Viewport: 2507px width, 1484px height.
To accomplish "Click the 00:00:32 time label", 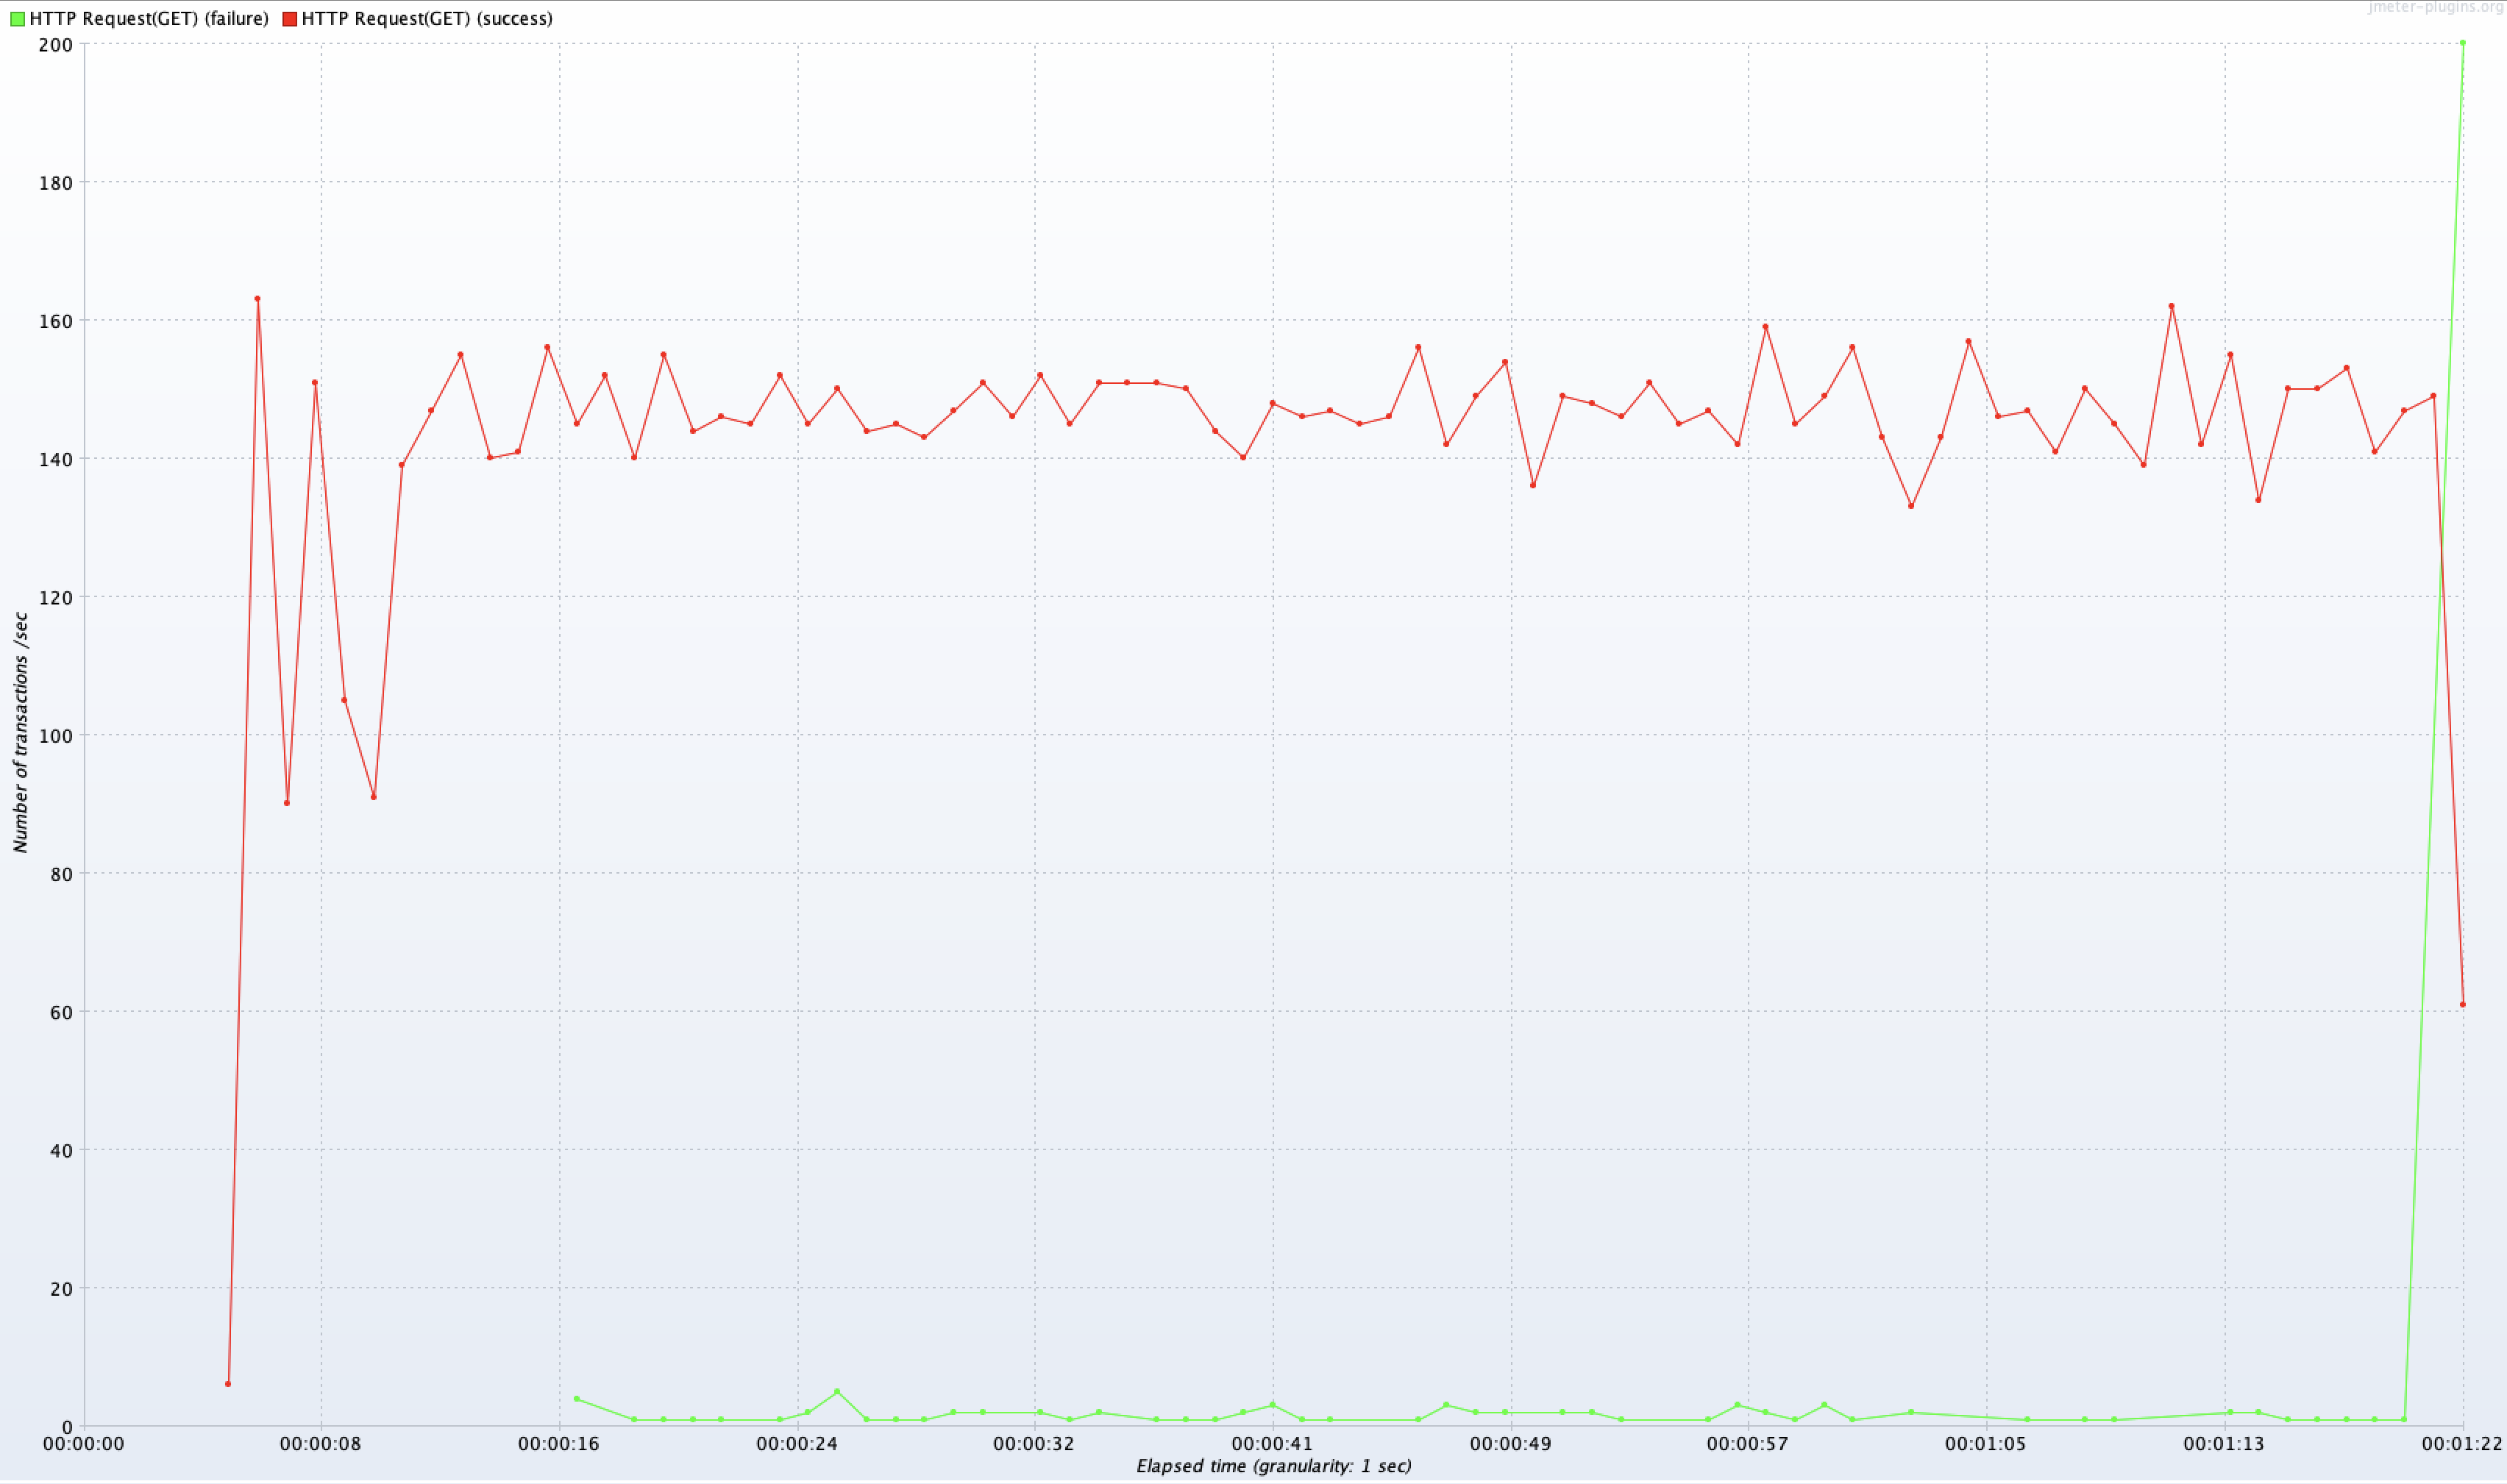I will pos(1034,1445).
